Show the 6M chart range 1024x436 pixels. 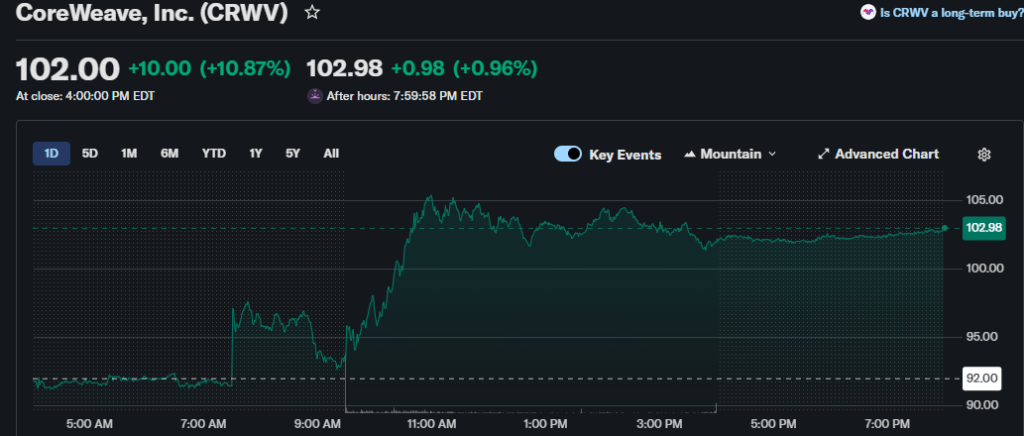coord(169,153)
